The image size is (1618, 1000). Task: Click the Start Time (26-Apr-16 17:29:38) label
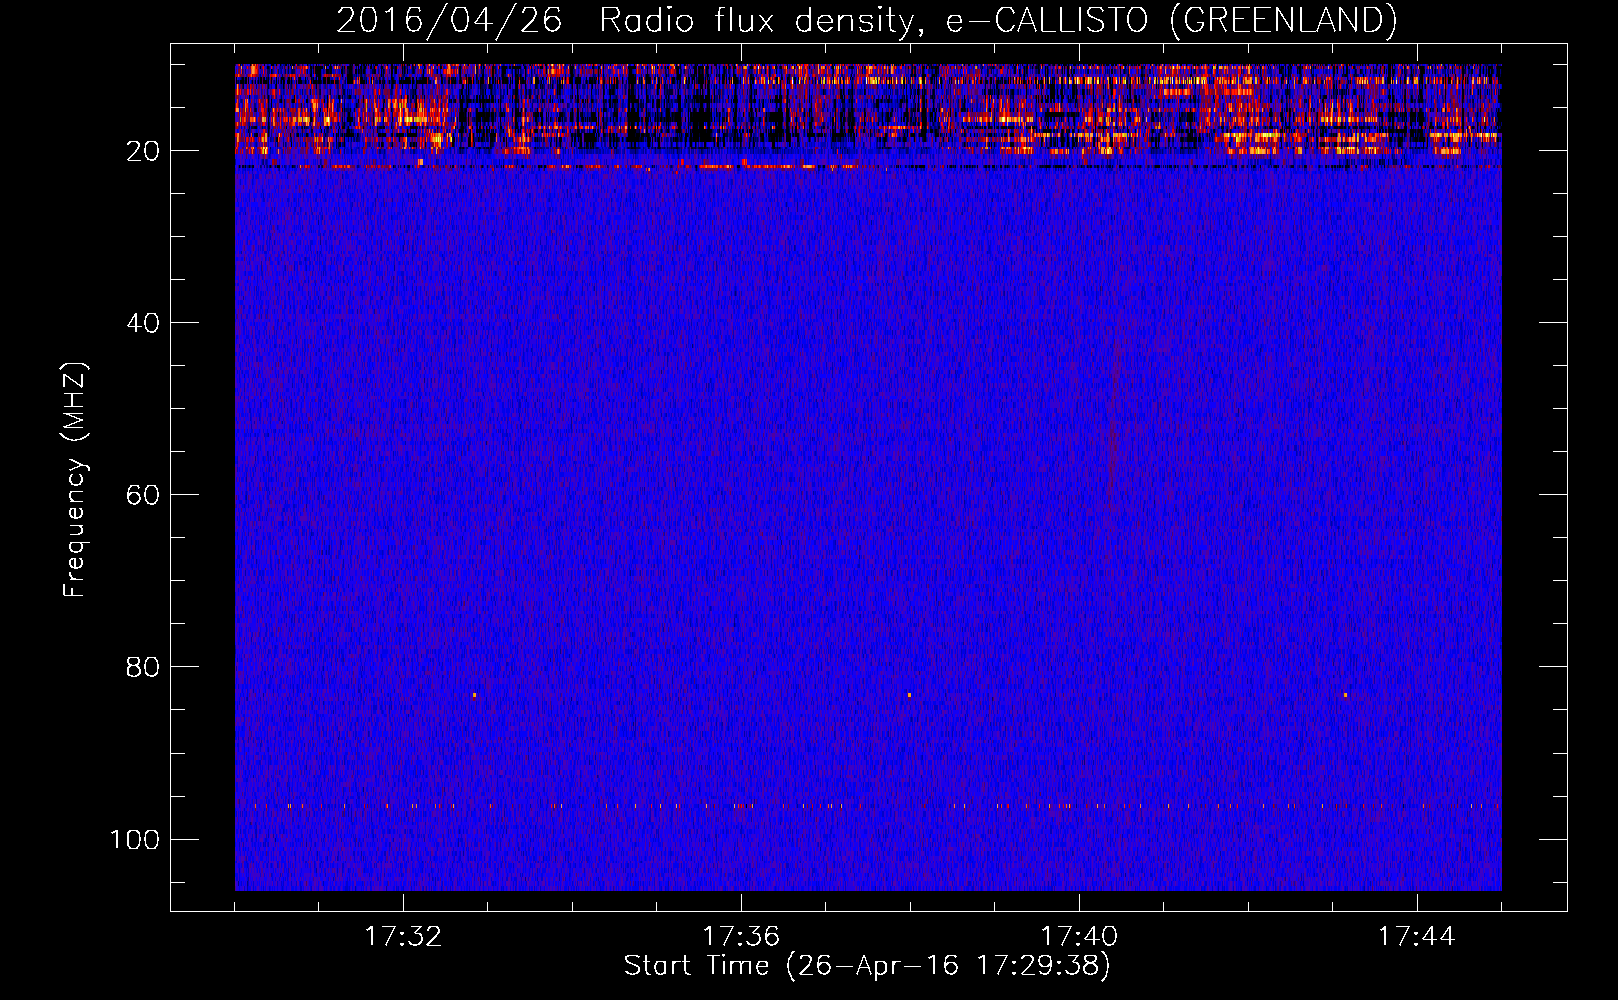[867, 966]
